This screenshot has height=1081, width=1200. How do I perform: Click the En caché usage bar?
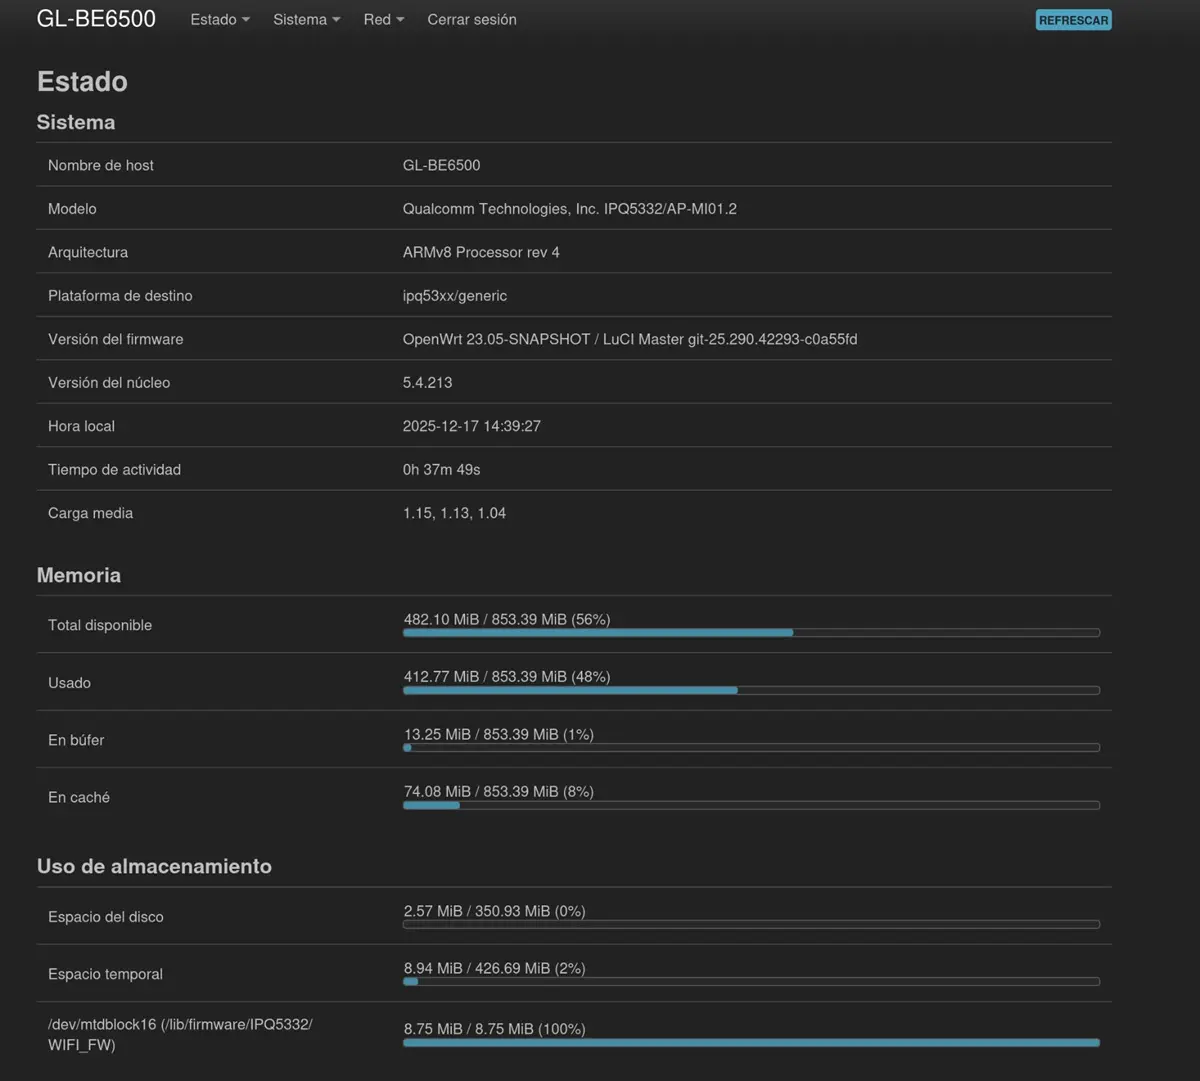[750, 805]
